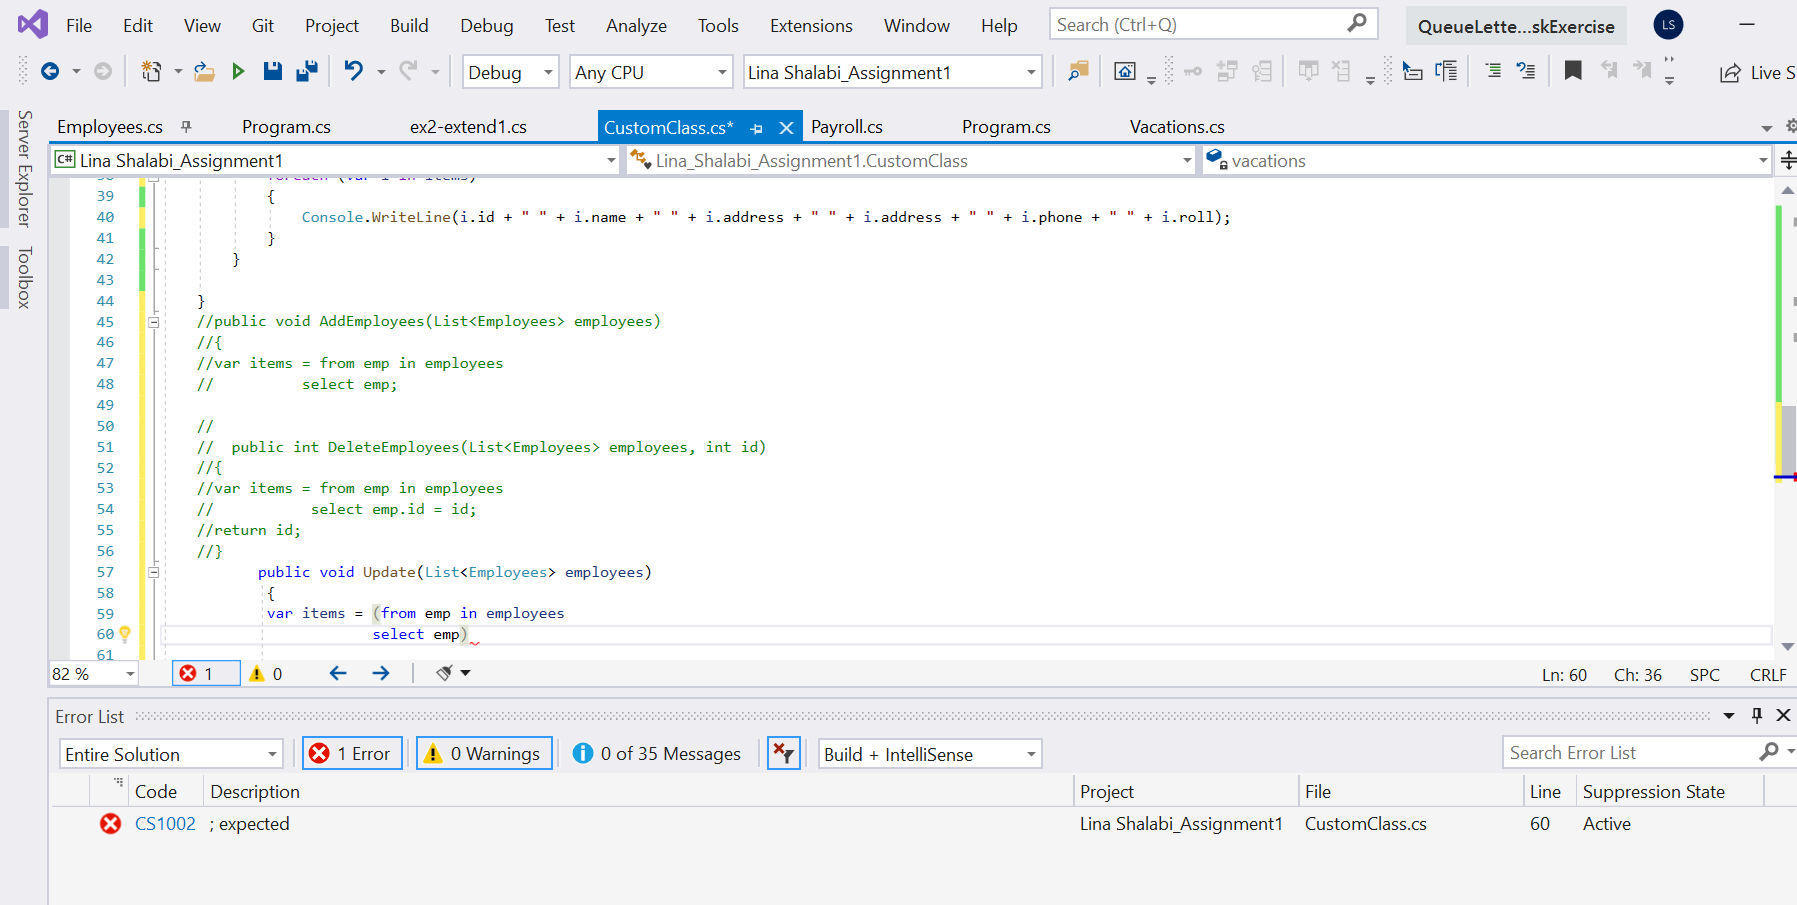Switch to the Vacations.cs tab
This screenshot has width=1797, height=905.
click(x=1177, y=127)
